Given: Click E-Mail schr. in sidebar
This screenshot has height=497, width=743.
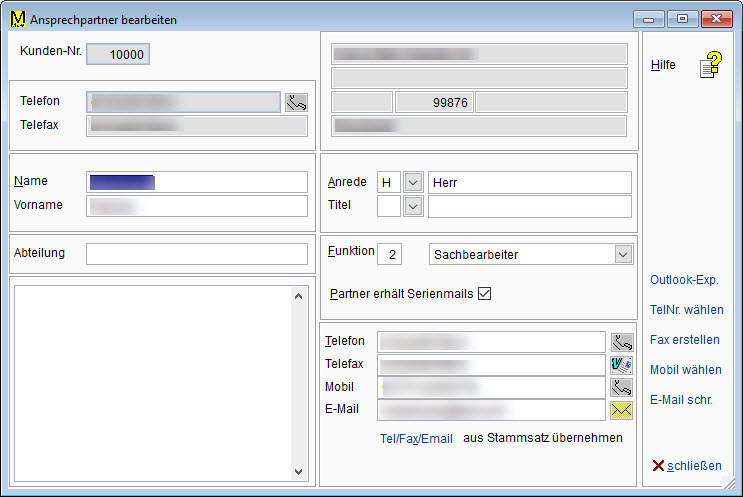Looking at the screenshot, I should pos(681,400).
